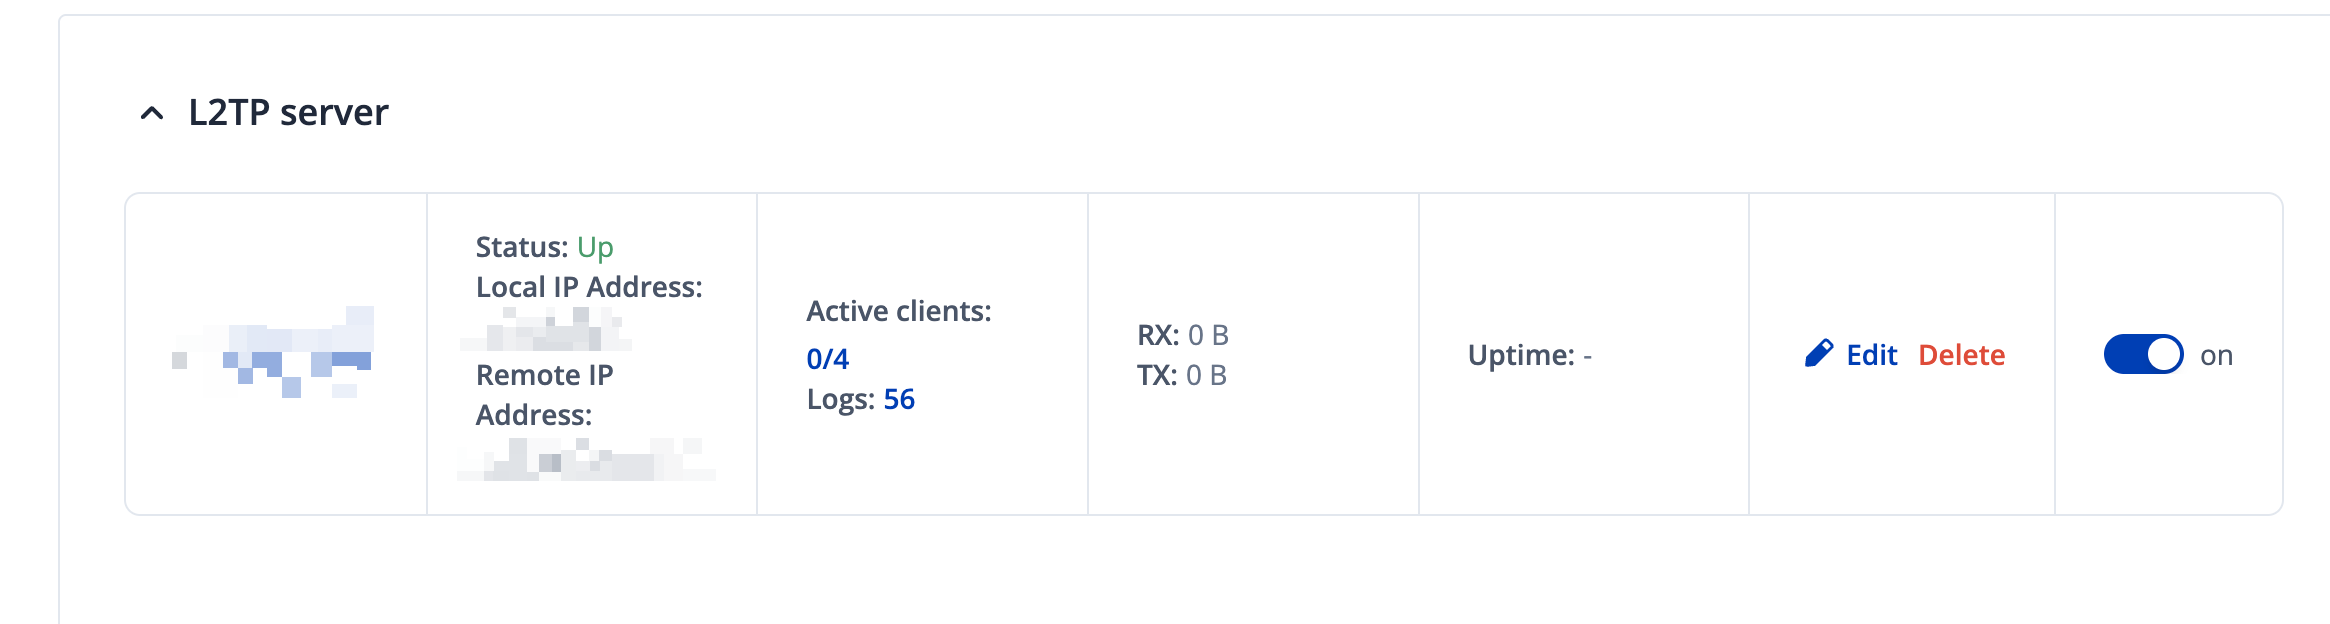Collapse the L2TP server section chevron

[x=152, y=113]
